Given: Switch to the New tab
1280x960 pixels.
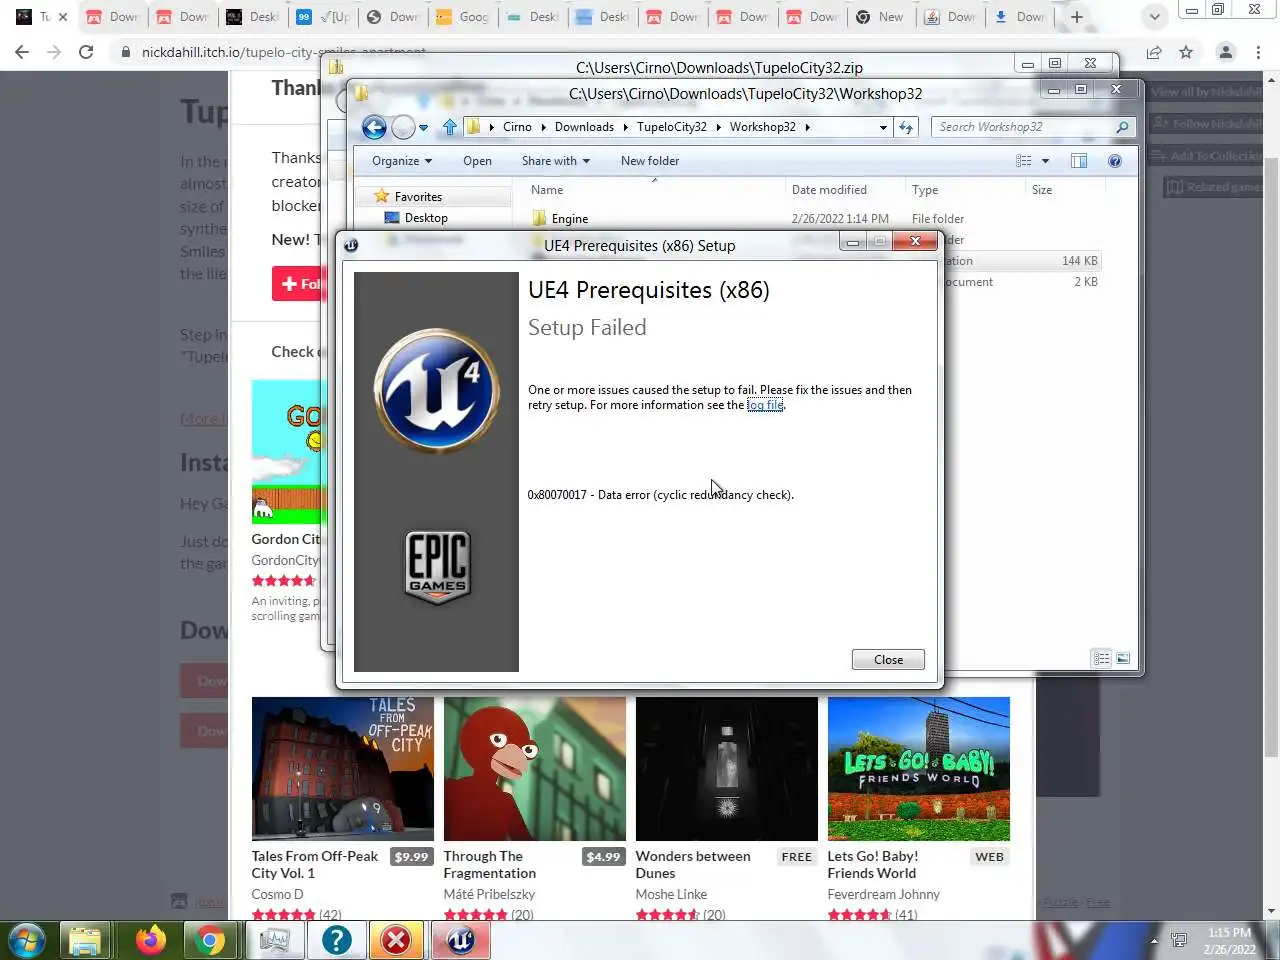Looking at the screenshot, I should [x=882, y=17].
